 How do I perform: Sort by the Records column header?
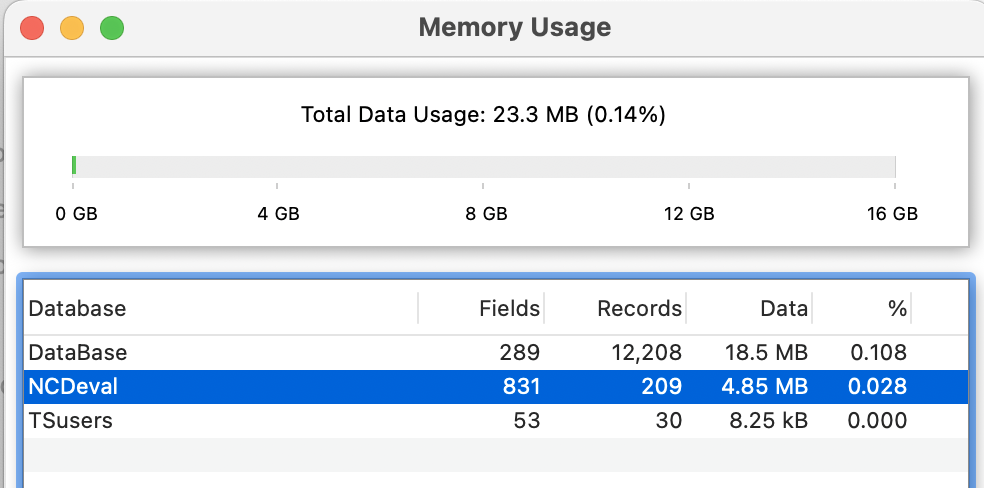tap(615, 308)
